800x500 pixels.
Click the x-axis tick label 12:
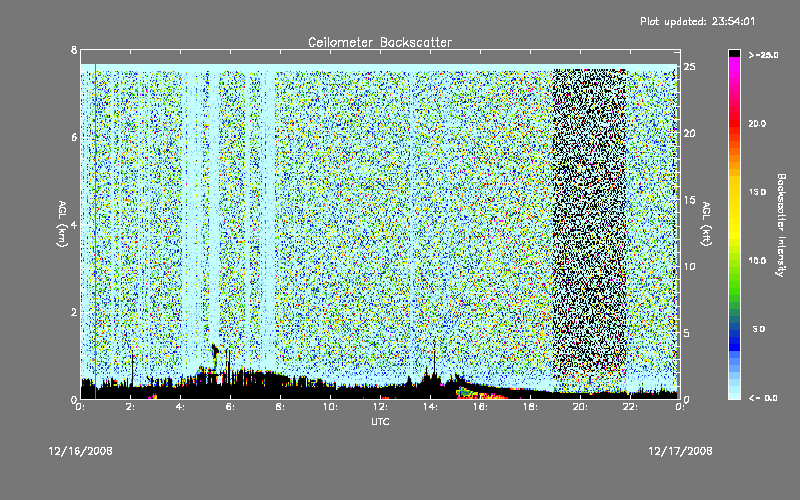coord(380,407)
